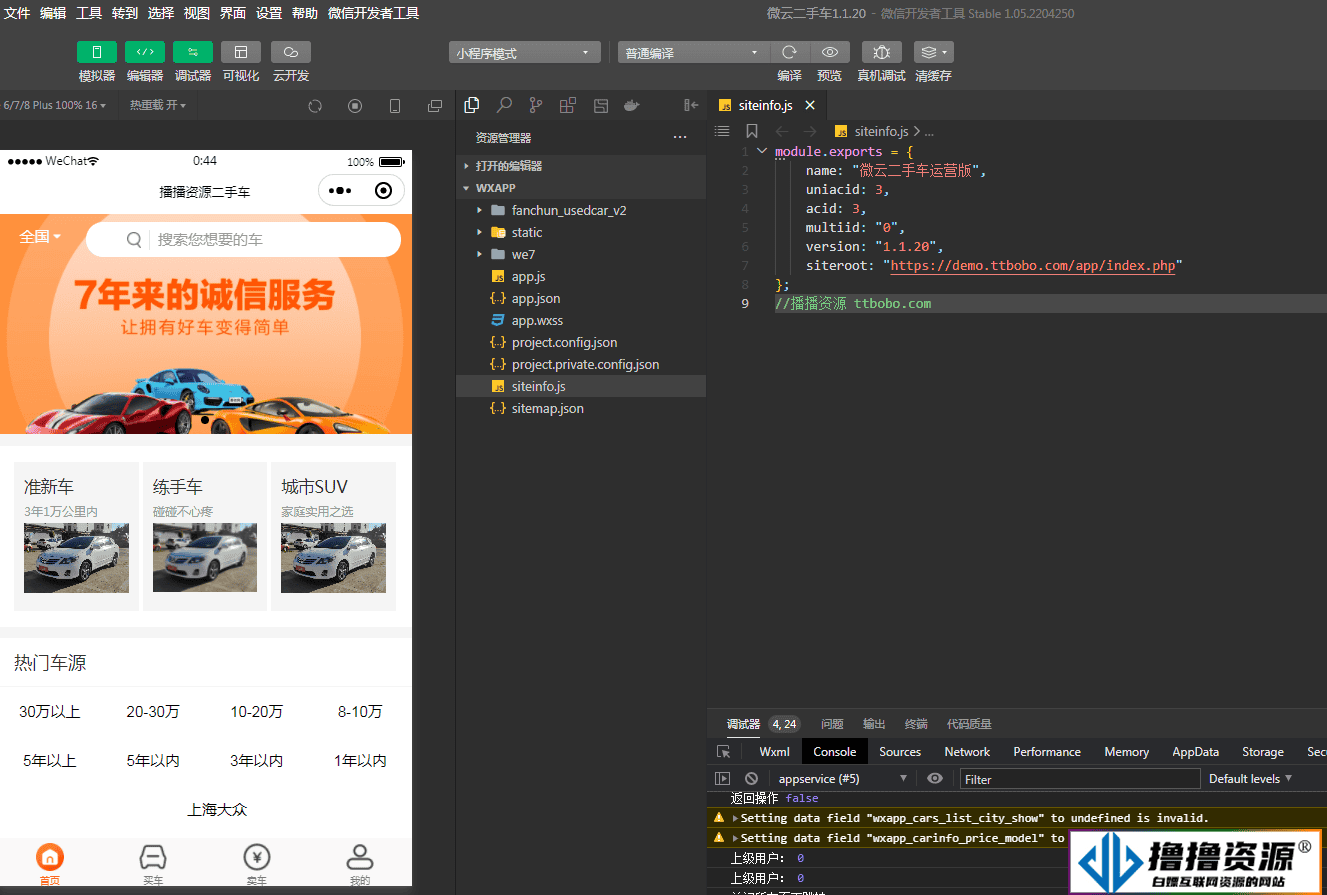Open app.js file
1327x895 pixels.
coord(581,276)
